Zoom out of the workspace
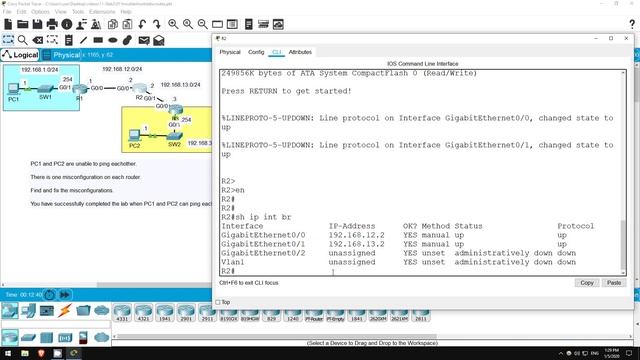 pyautogui.click(x=202, y=24)
